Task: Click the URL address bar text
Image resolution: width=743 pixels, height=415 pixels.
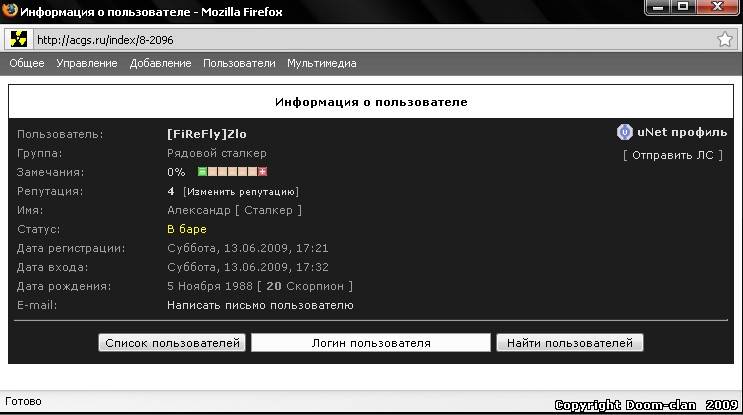Action: (x=95, y=40)
